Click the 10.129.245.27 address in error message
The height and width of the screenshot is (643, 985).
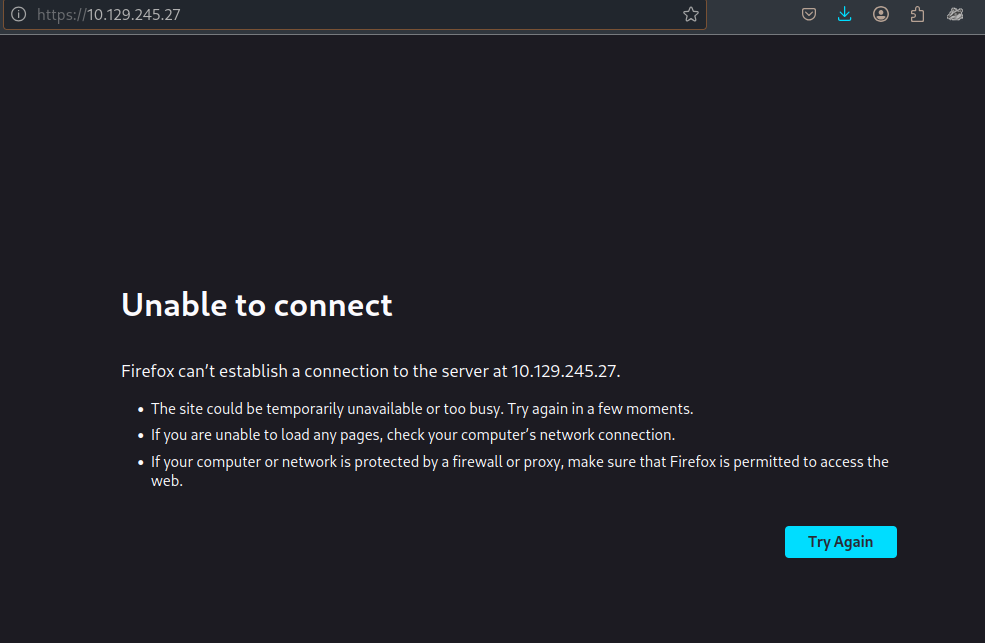pos(564,371)
